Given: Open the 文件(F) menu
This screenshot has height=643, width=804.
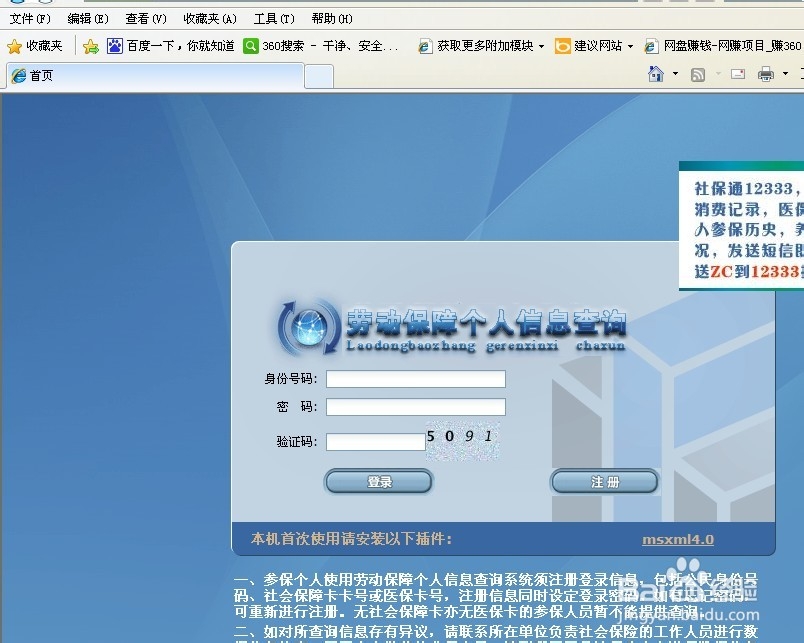Looking at the screenshot, I should 30,19.
